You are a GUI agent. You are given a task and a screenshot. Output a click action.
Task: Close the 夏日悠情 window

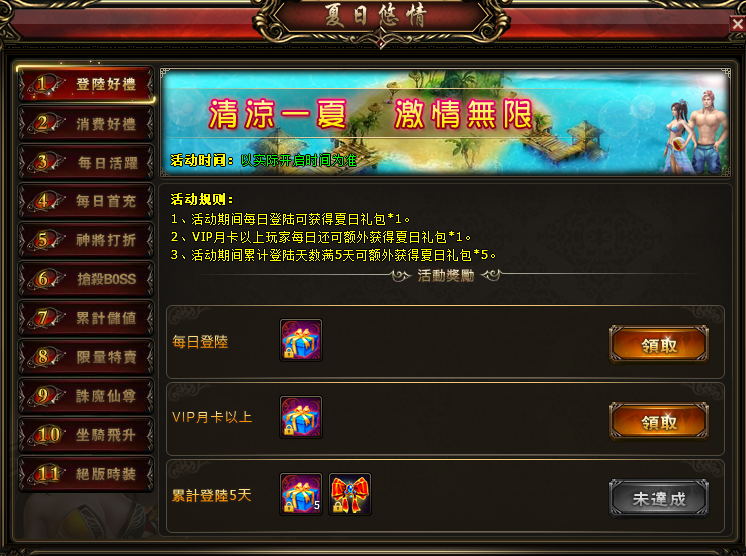737,23
